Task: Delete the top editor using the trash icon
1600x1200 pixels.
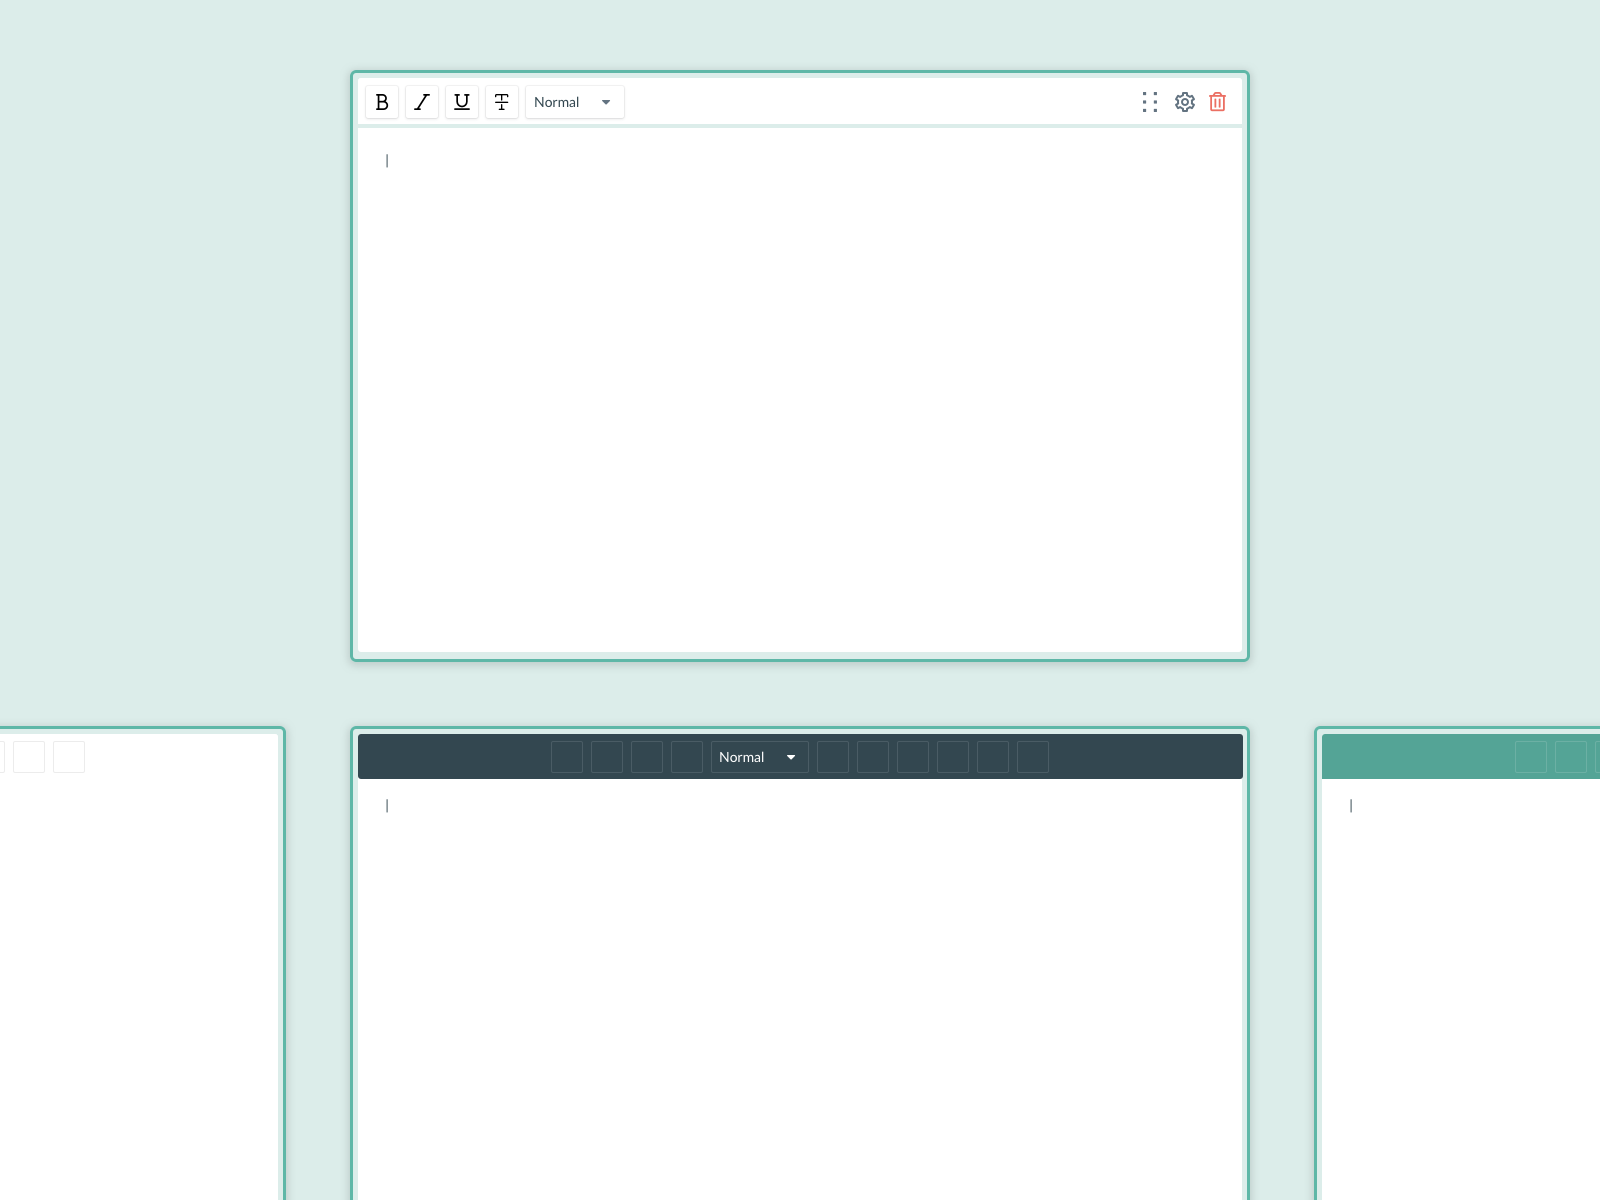Action: tap(1216, 101)
